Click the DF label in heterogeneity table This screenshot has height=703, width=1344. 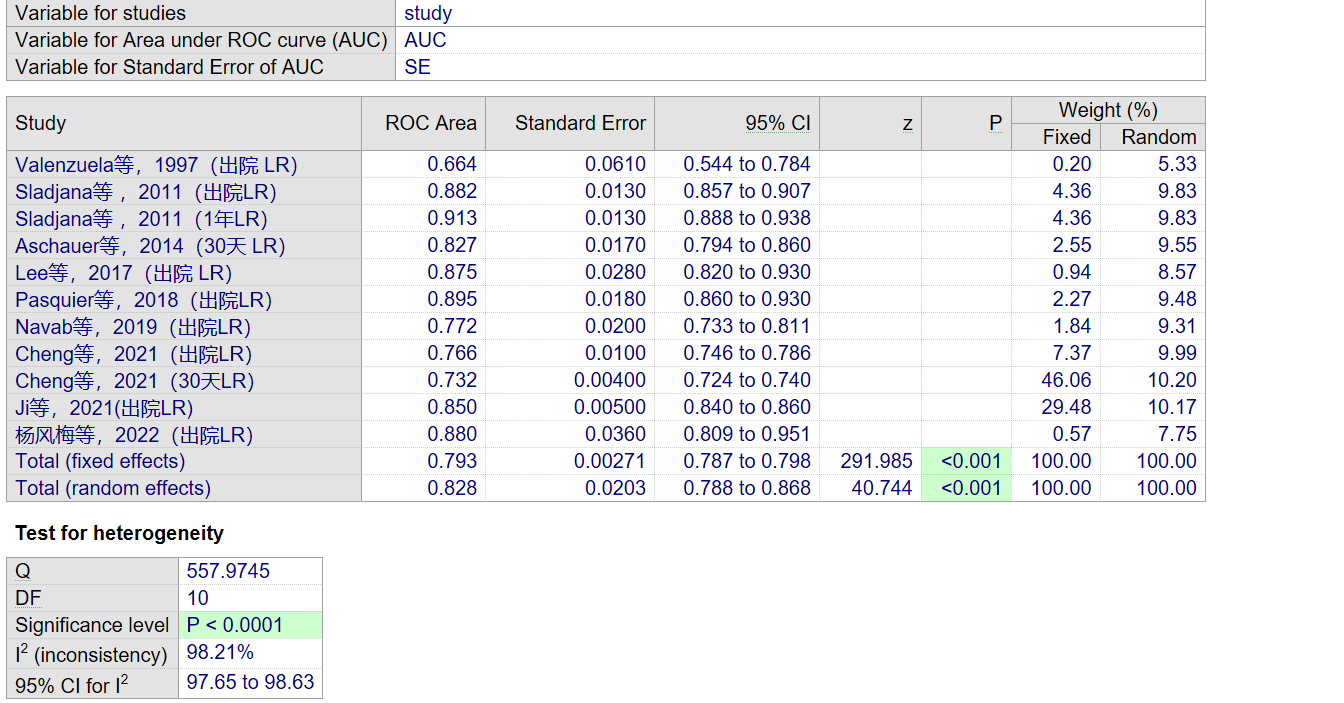coord(28,598)
